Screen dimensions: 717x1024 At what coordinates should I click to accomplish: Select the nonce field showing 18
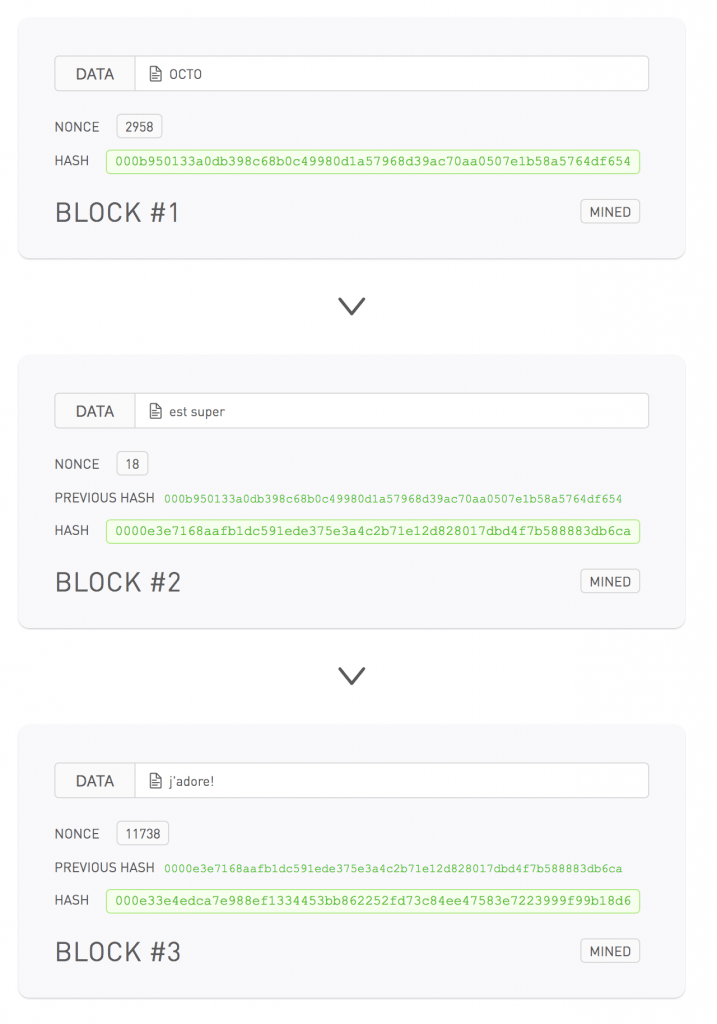click(132, 464)
